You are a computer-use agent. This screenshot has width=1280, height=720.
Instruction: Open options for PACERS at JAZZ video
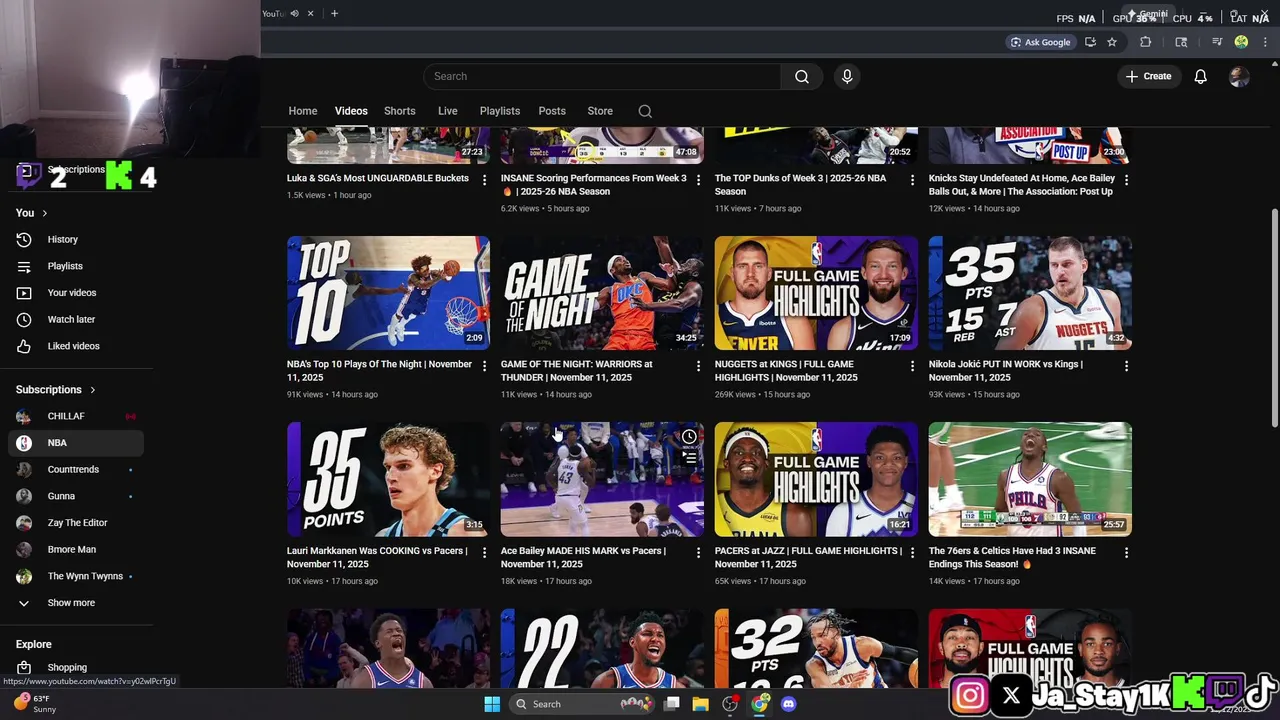click(912, 552)
